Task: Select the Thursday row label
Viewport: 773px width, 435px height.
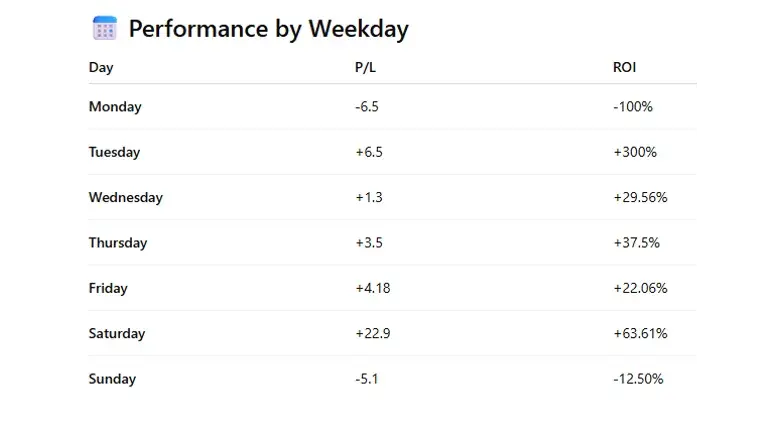Action: click(x=117, y=243)
